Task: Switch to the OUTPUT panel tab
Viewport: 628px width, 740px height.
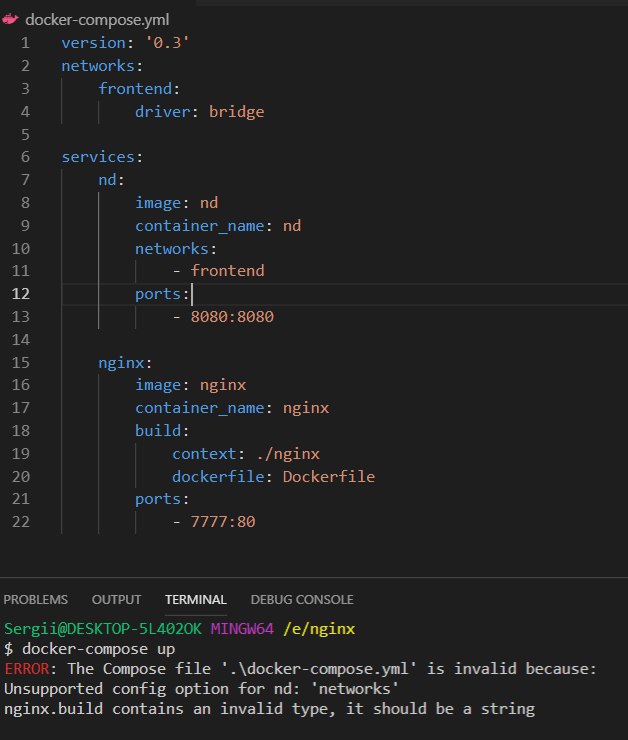Action: pos(117,599)
